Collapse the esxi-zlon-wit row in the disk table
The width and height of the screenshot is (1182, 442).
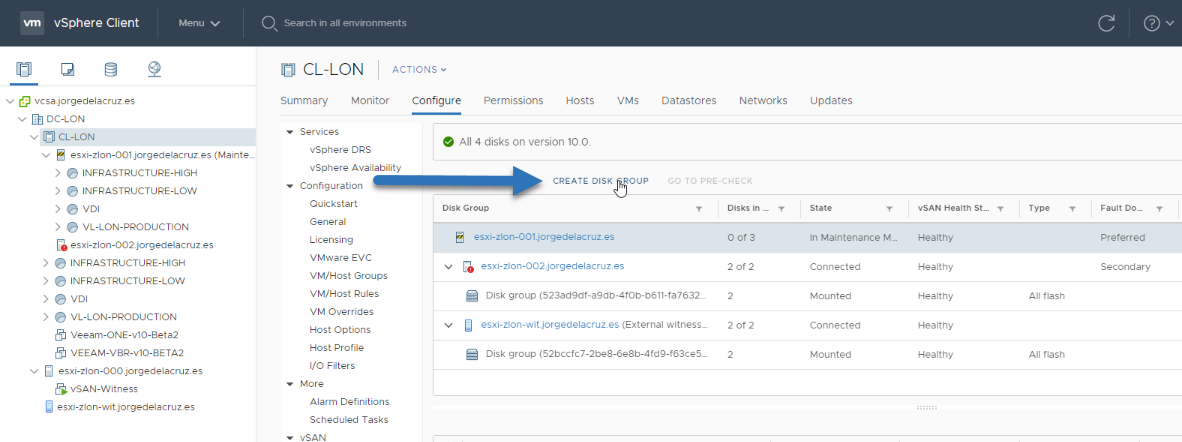tap(448, 325)
